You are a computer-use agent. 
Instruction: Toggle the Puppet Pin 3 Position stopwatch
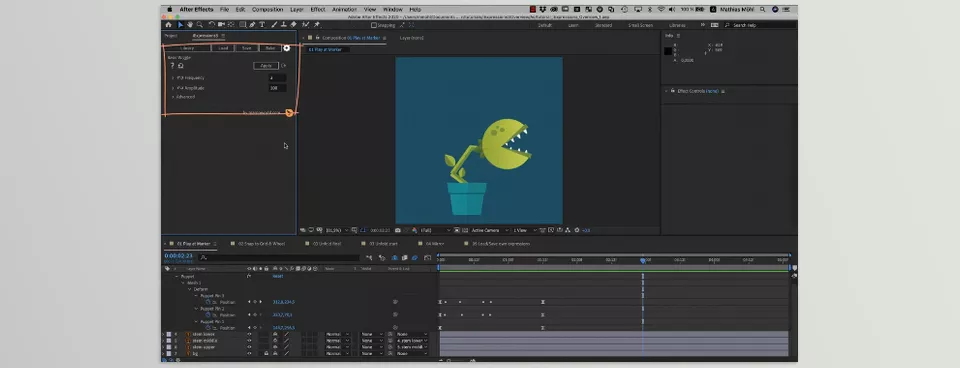tap(208, 302)
